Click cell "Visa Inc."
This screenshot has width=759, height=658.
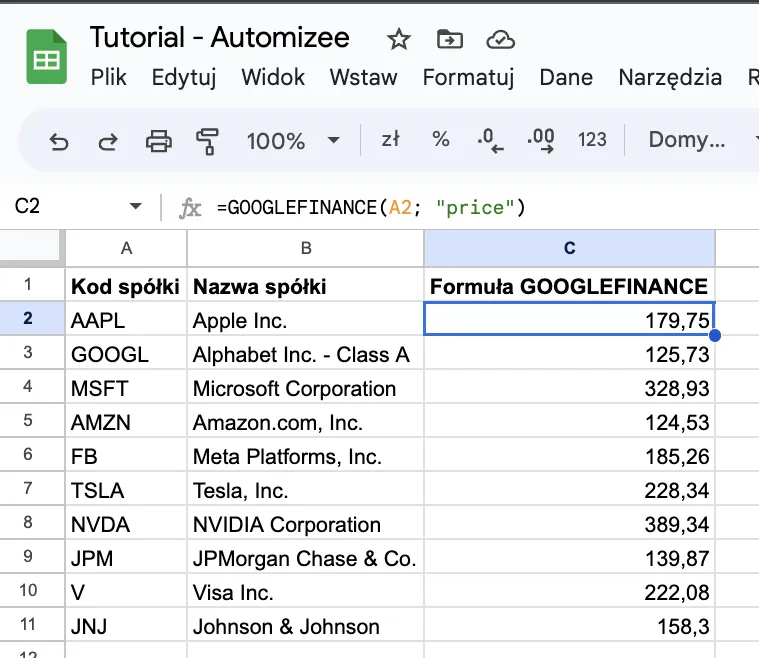pos(305,590)
